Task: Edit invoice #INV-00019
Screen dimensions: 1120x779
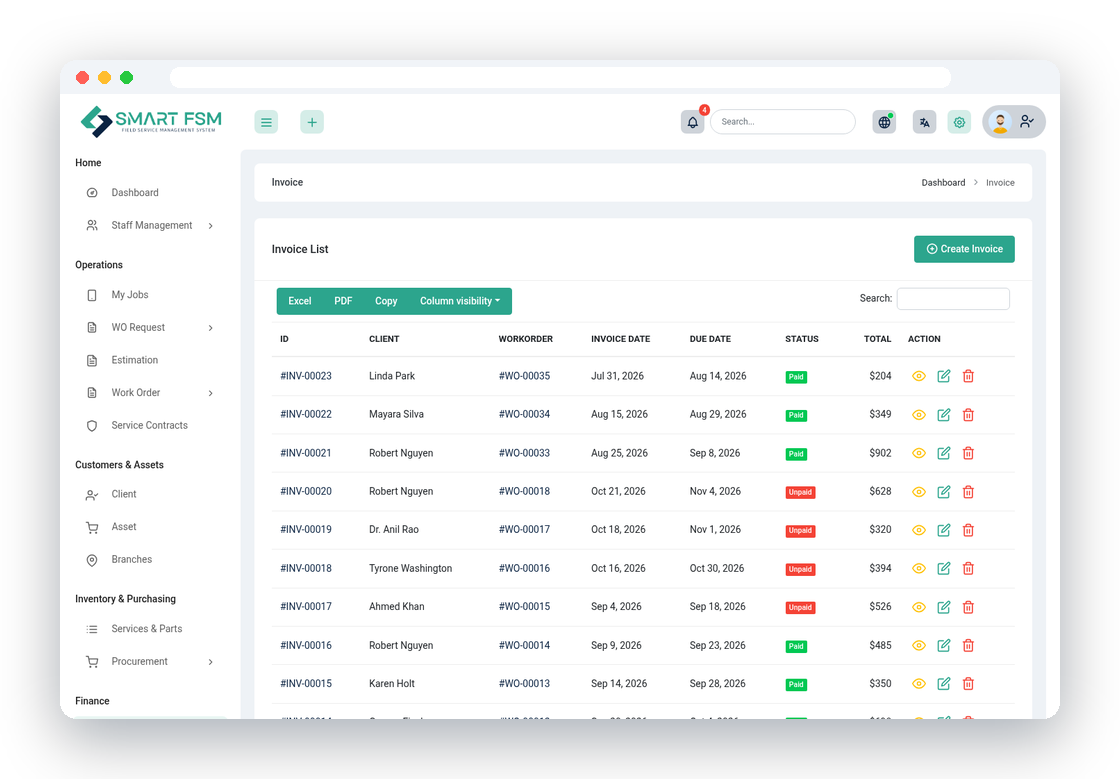Action: (x=944, y=530)
